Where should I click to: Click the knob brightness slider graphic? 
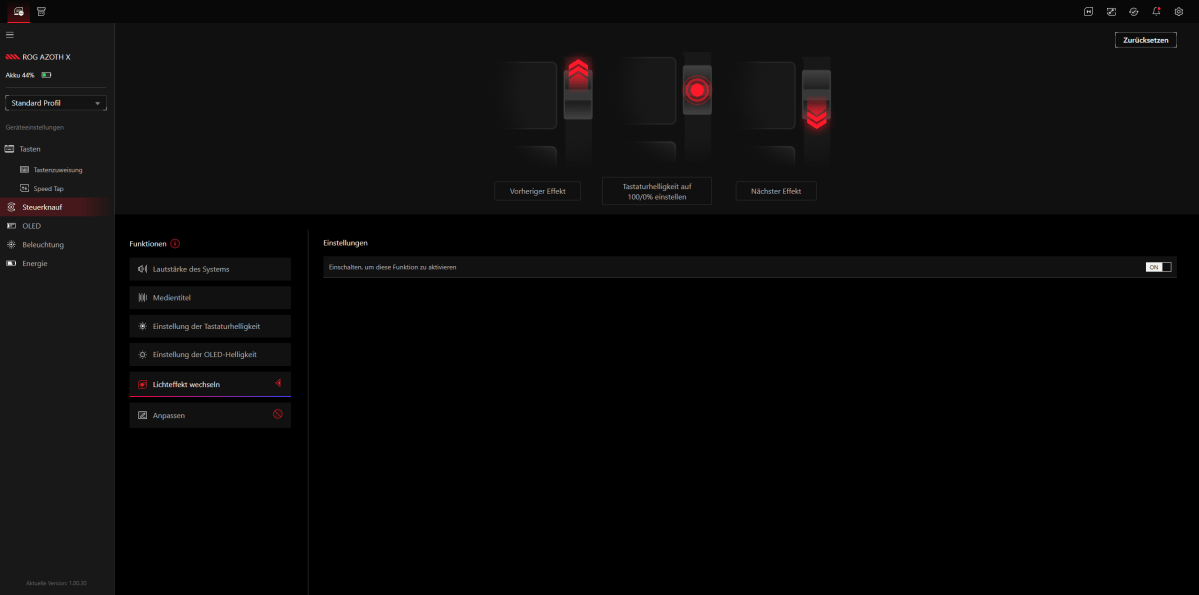point(697,91)
